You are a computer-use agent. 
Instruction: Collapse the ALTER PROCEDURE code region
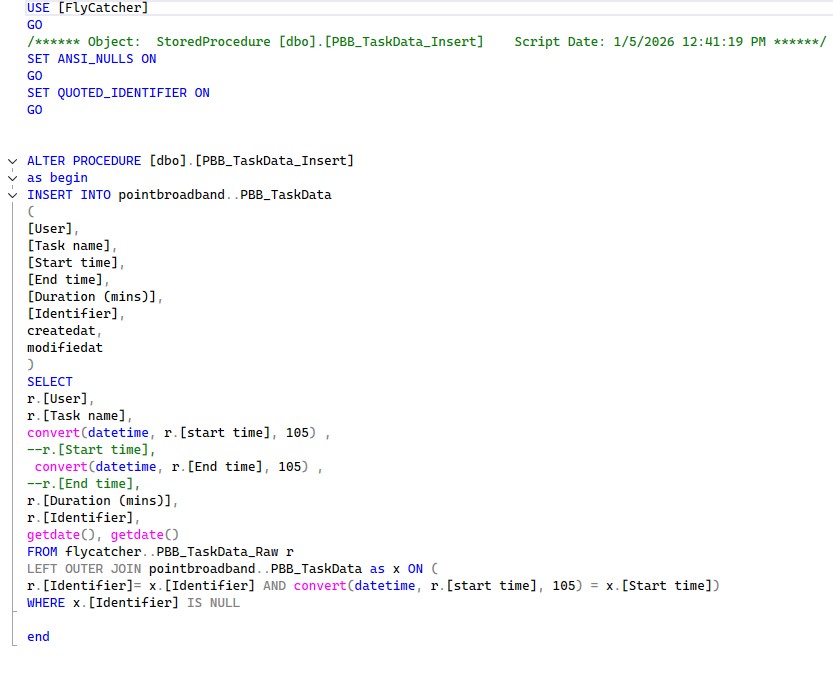coord(10,160)
